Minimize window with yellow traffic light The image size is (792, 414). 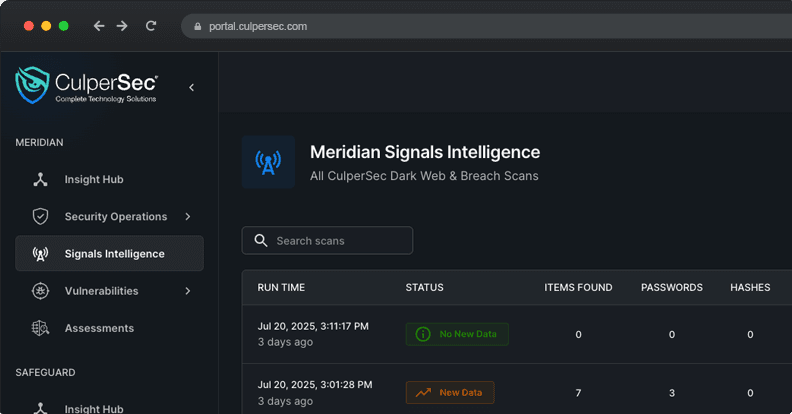click(x=46, y=26)
